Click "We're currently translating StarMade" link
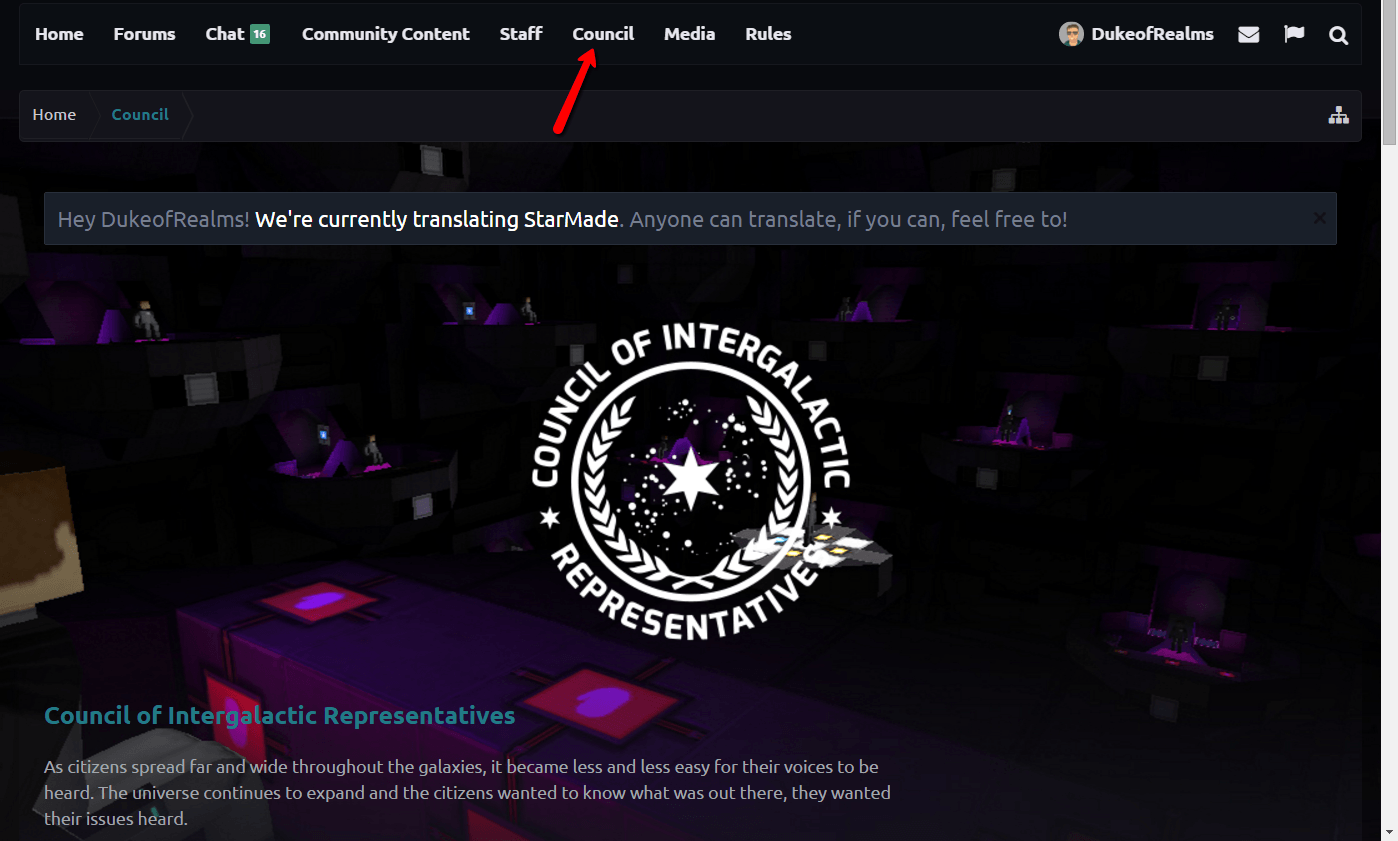This screenshot has height=841, width=1398. (x=436, y=219)
